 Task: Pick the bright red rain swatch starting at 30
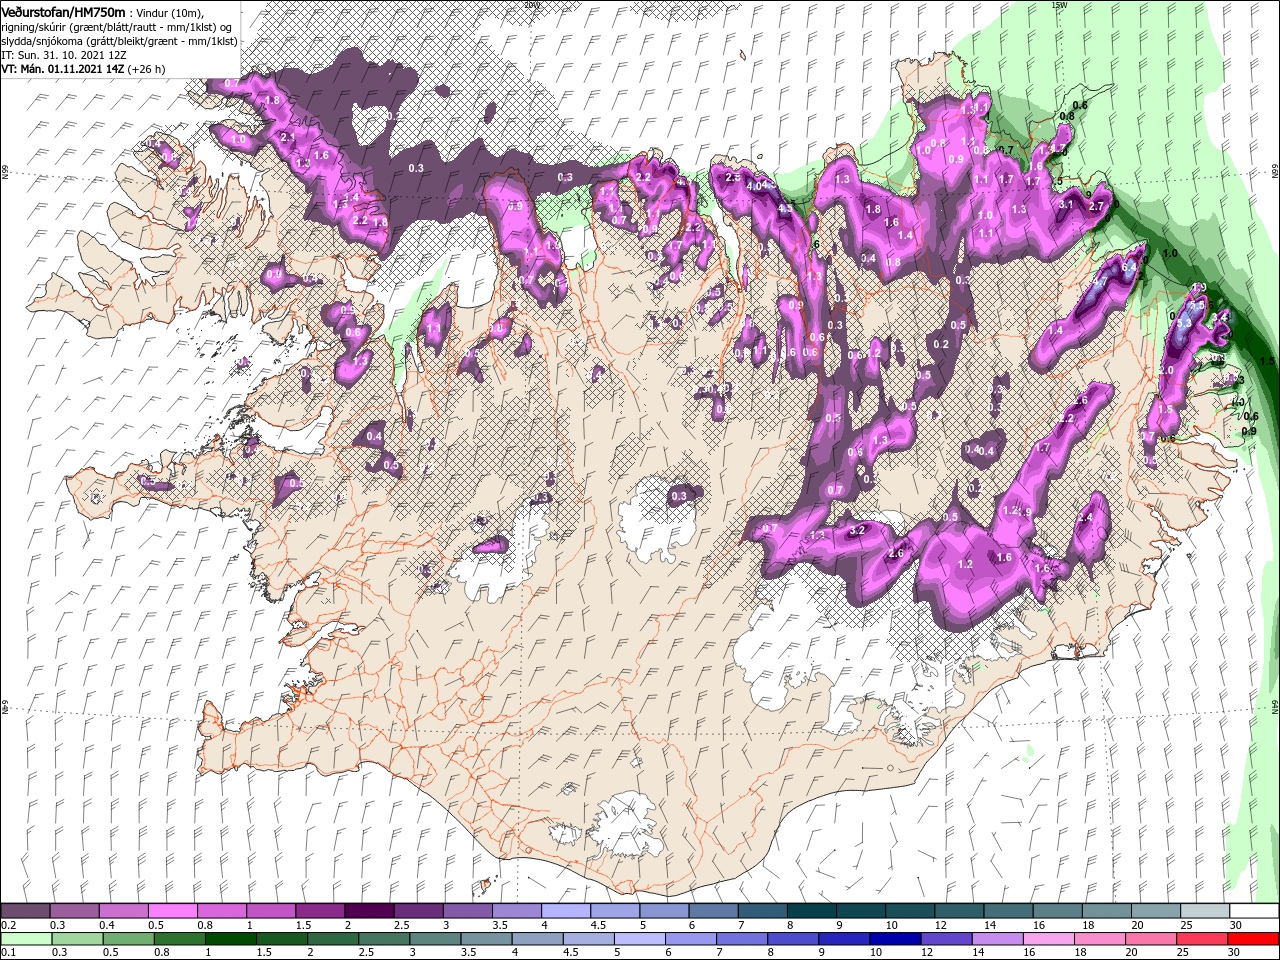1252,939
